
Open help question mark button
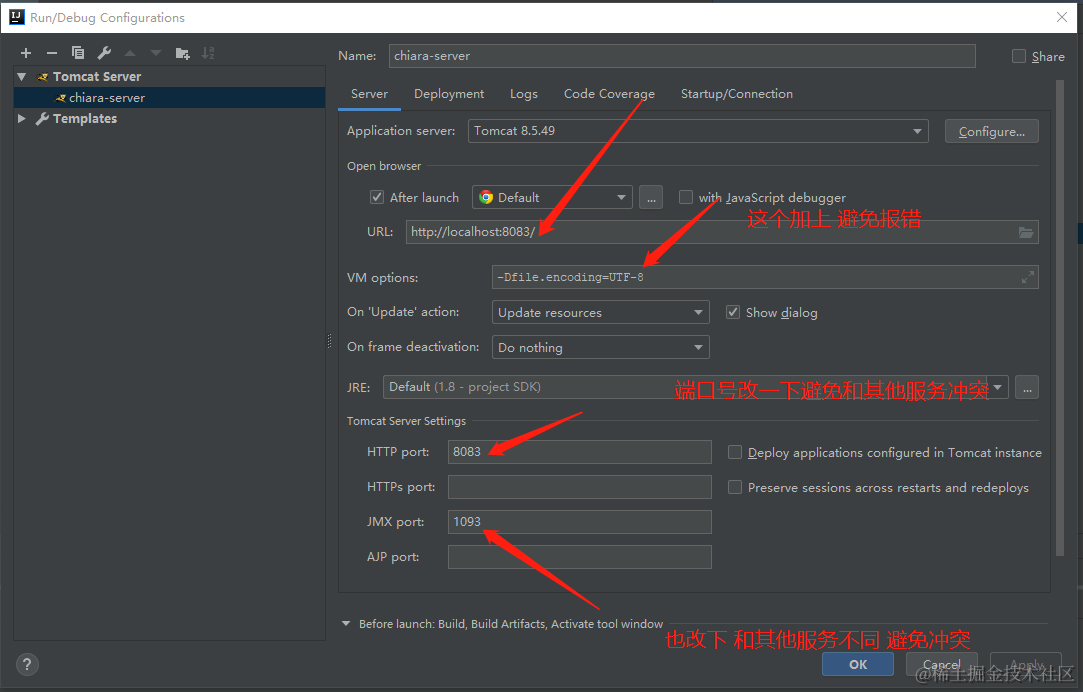(26, 664)
